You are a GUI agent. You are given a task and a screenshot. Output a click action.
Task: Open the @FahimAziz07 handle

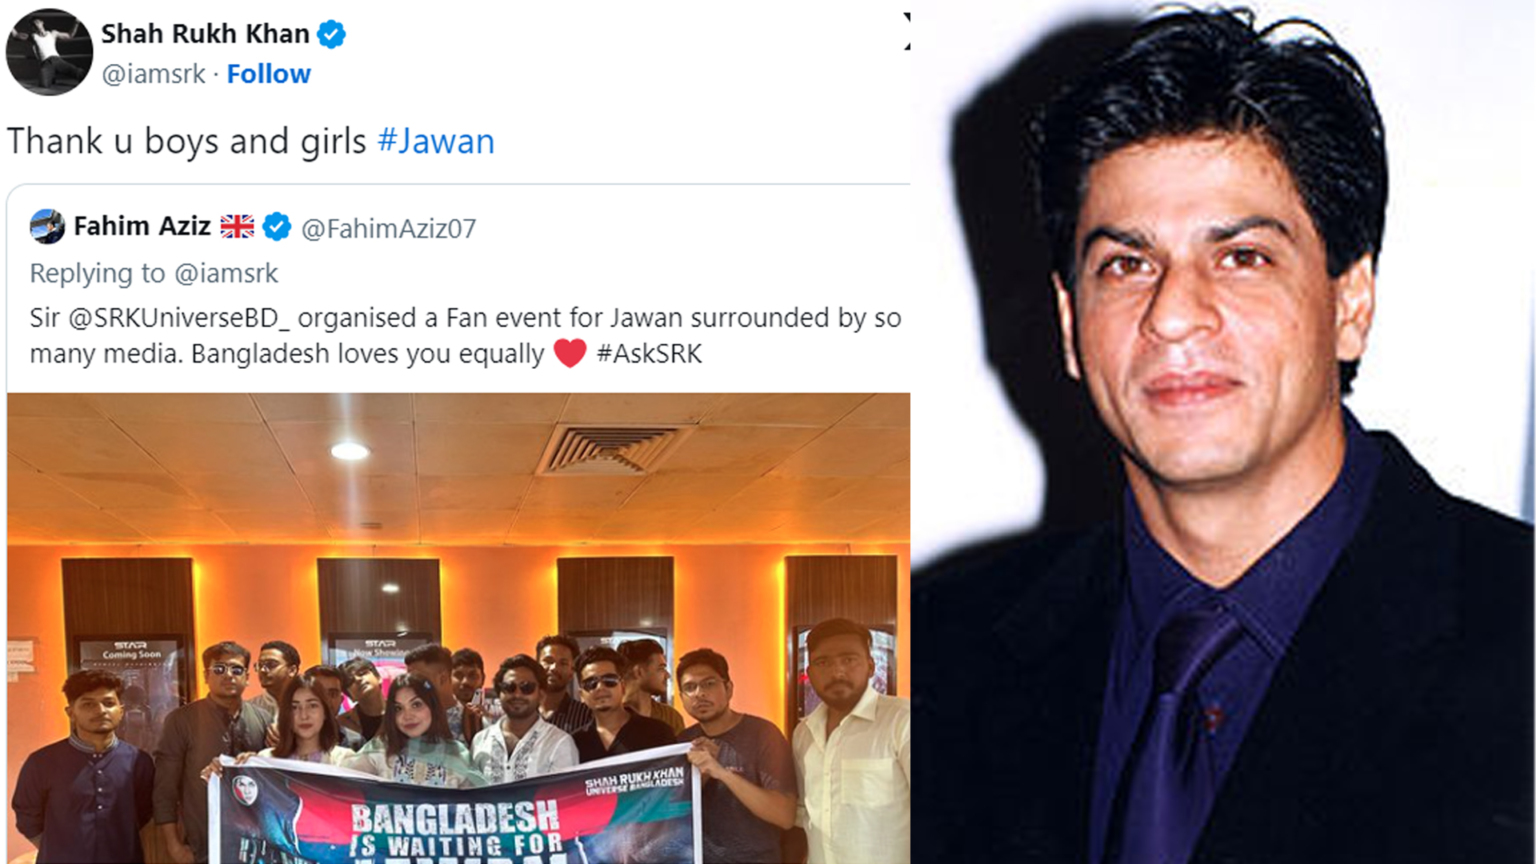388,229
